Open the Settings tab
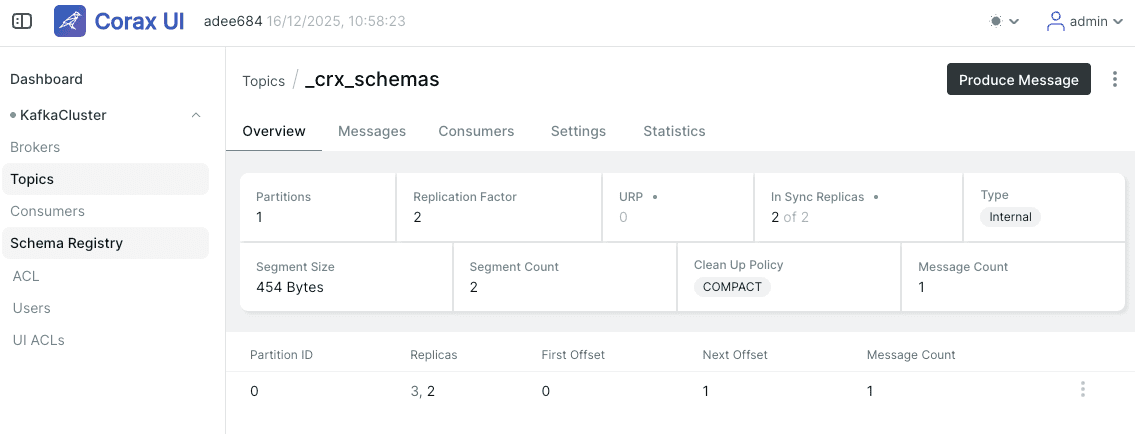 pyautogui.click(x=578, y=132)
